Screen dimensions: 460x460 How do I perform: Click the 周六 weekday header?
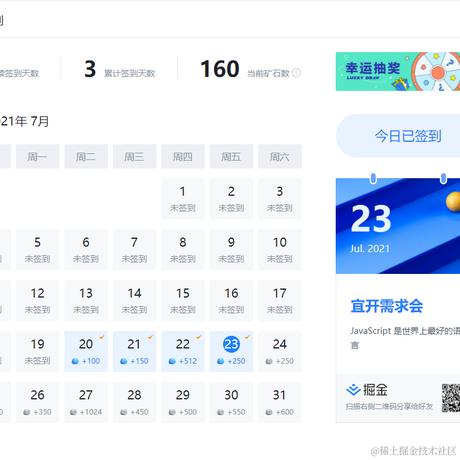(280, 156)
